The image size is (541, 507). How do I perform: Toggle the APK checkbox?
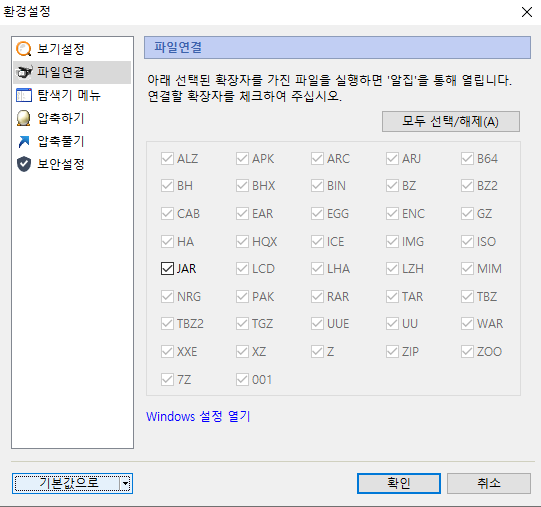coord(242,159)
